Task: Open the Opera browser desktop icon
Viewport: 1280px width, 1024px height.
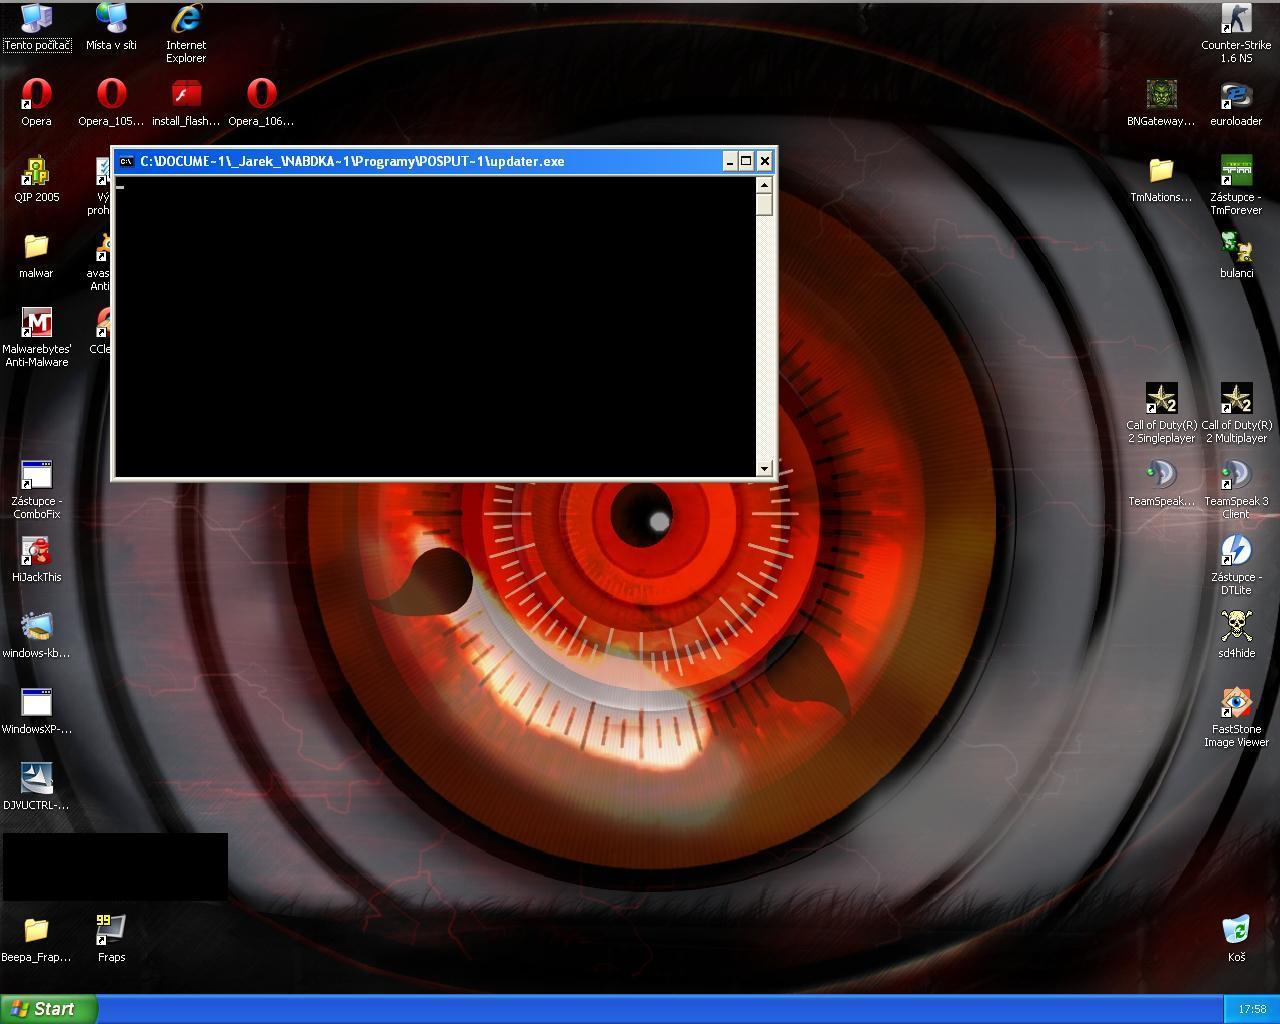Action: 36,95
